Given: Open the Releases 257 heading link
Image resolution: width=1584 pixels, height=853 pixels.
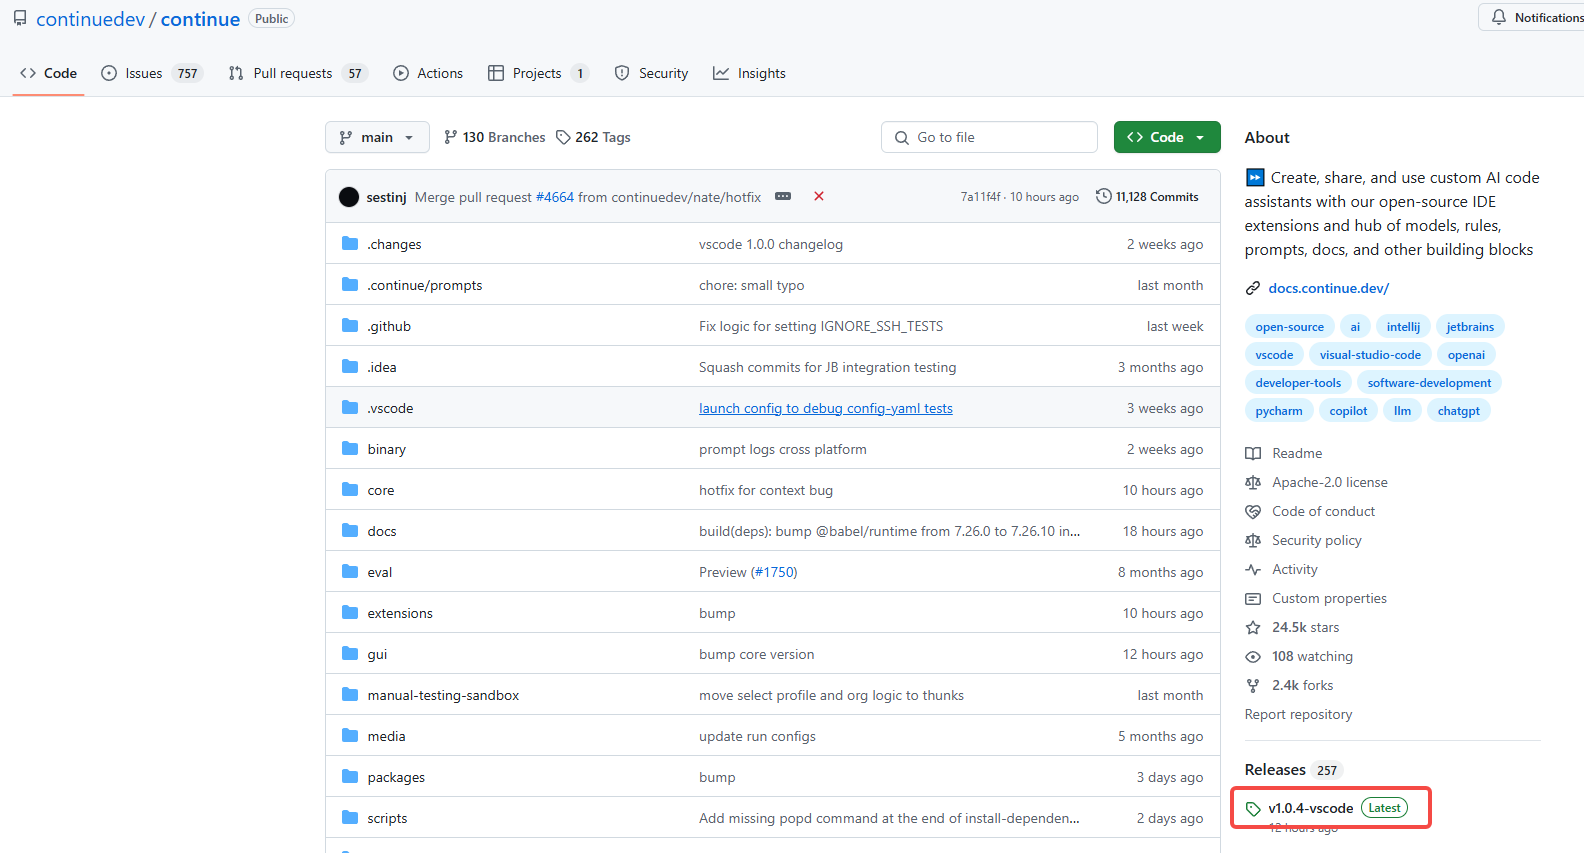Looking at the screenshot, I should (x=1293, y=769).
